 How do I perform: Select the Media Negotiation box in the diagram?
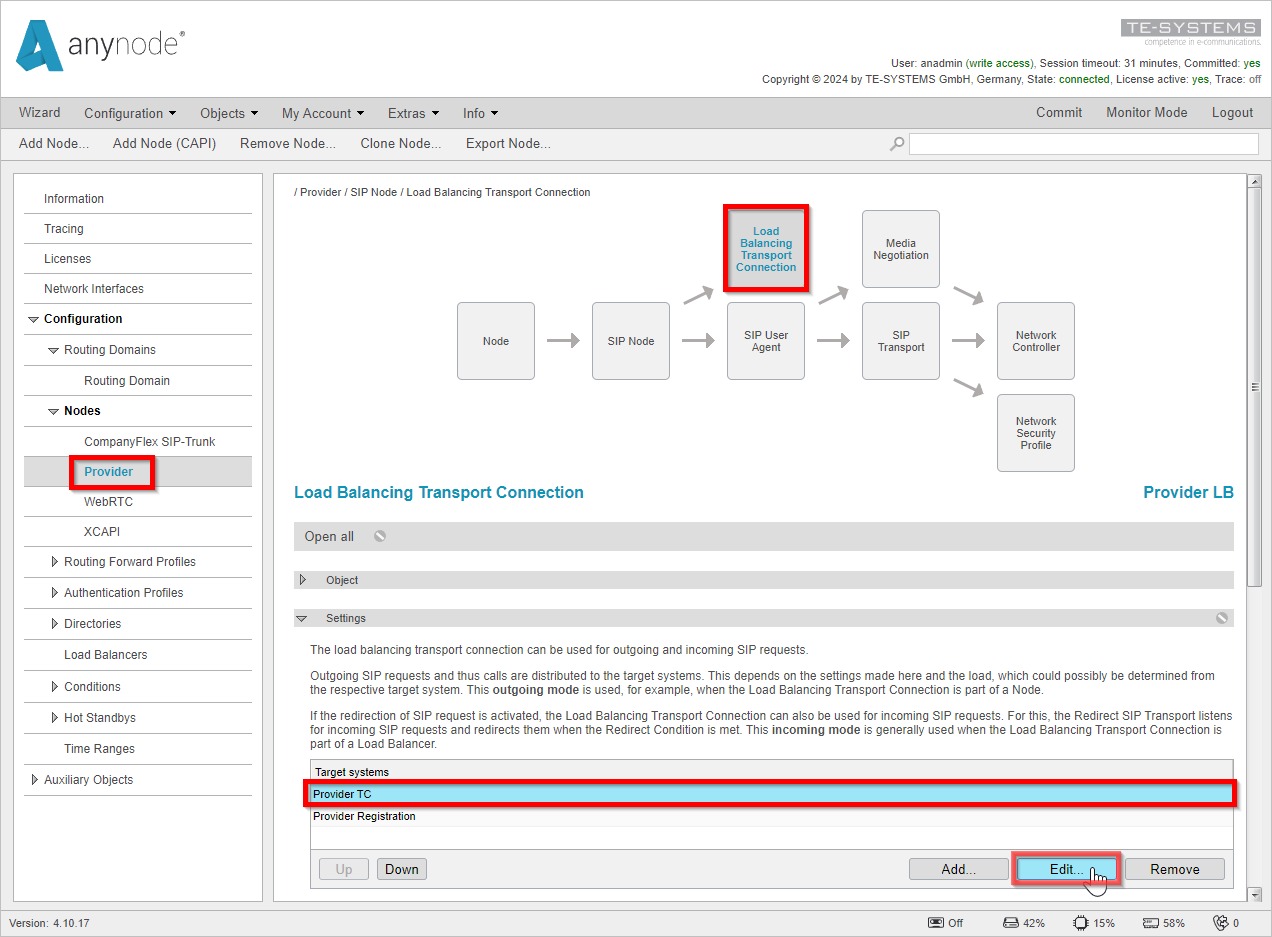[x=900, y=248]
